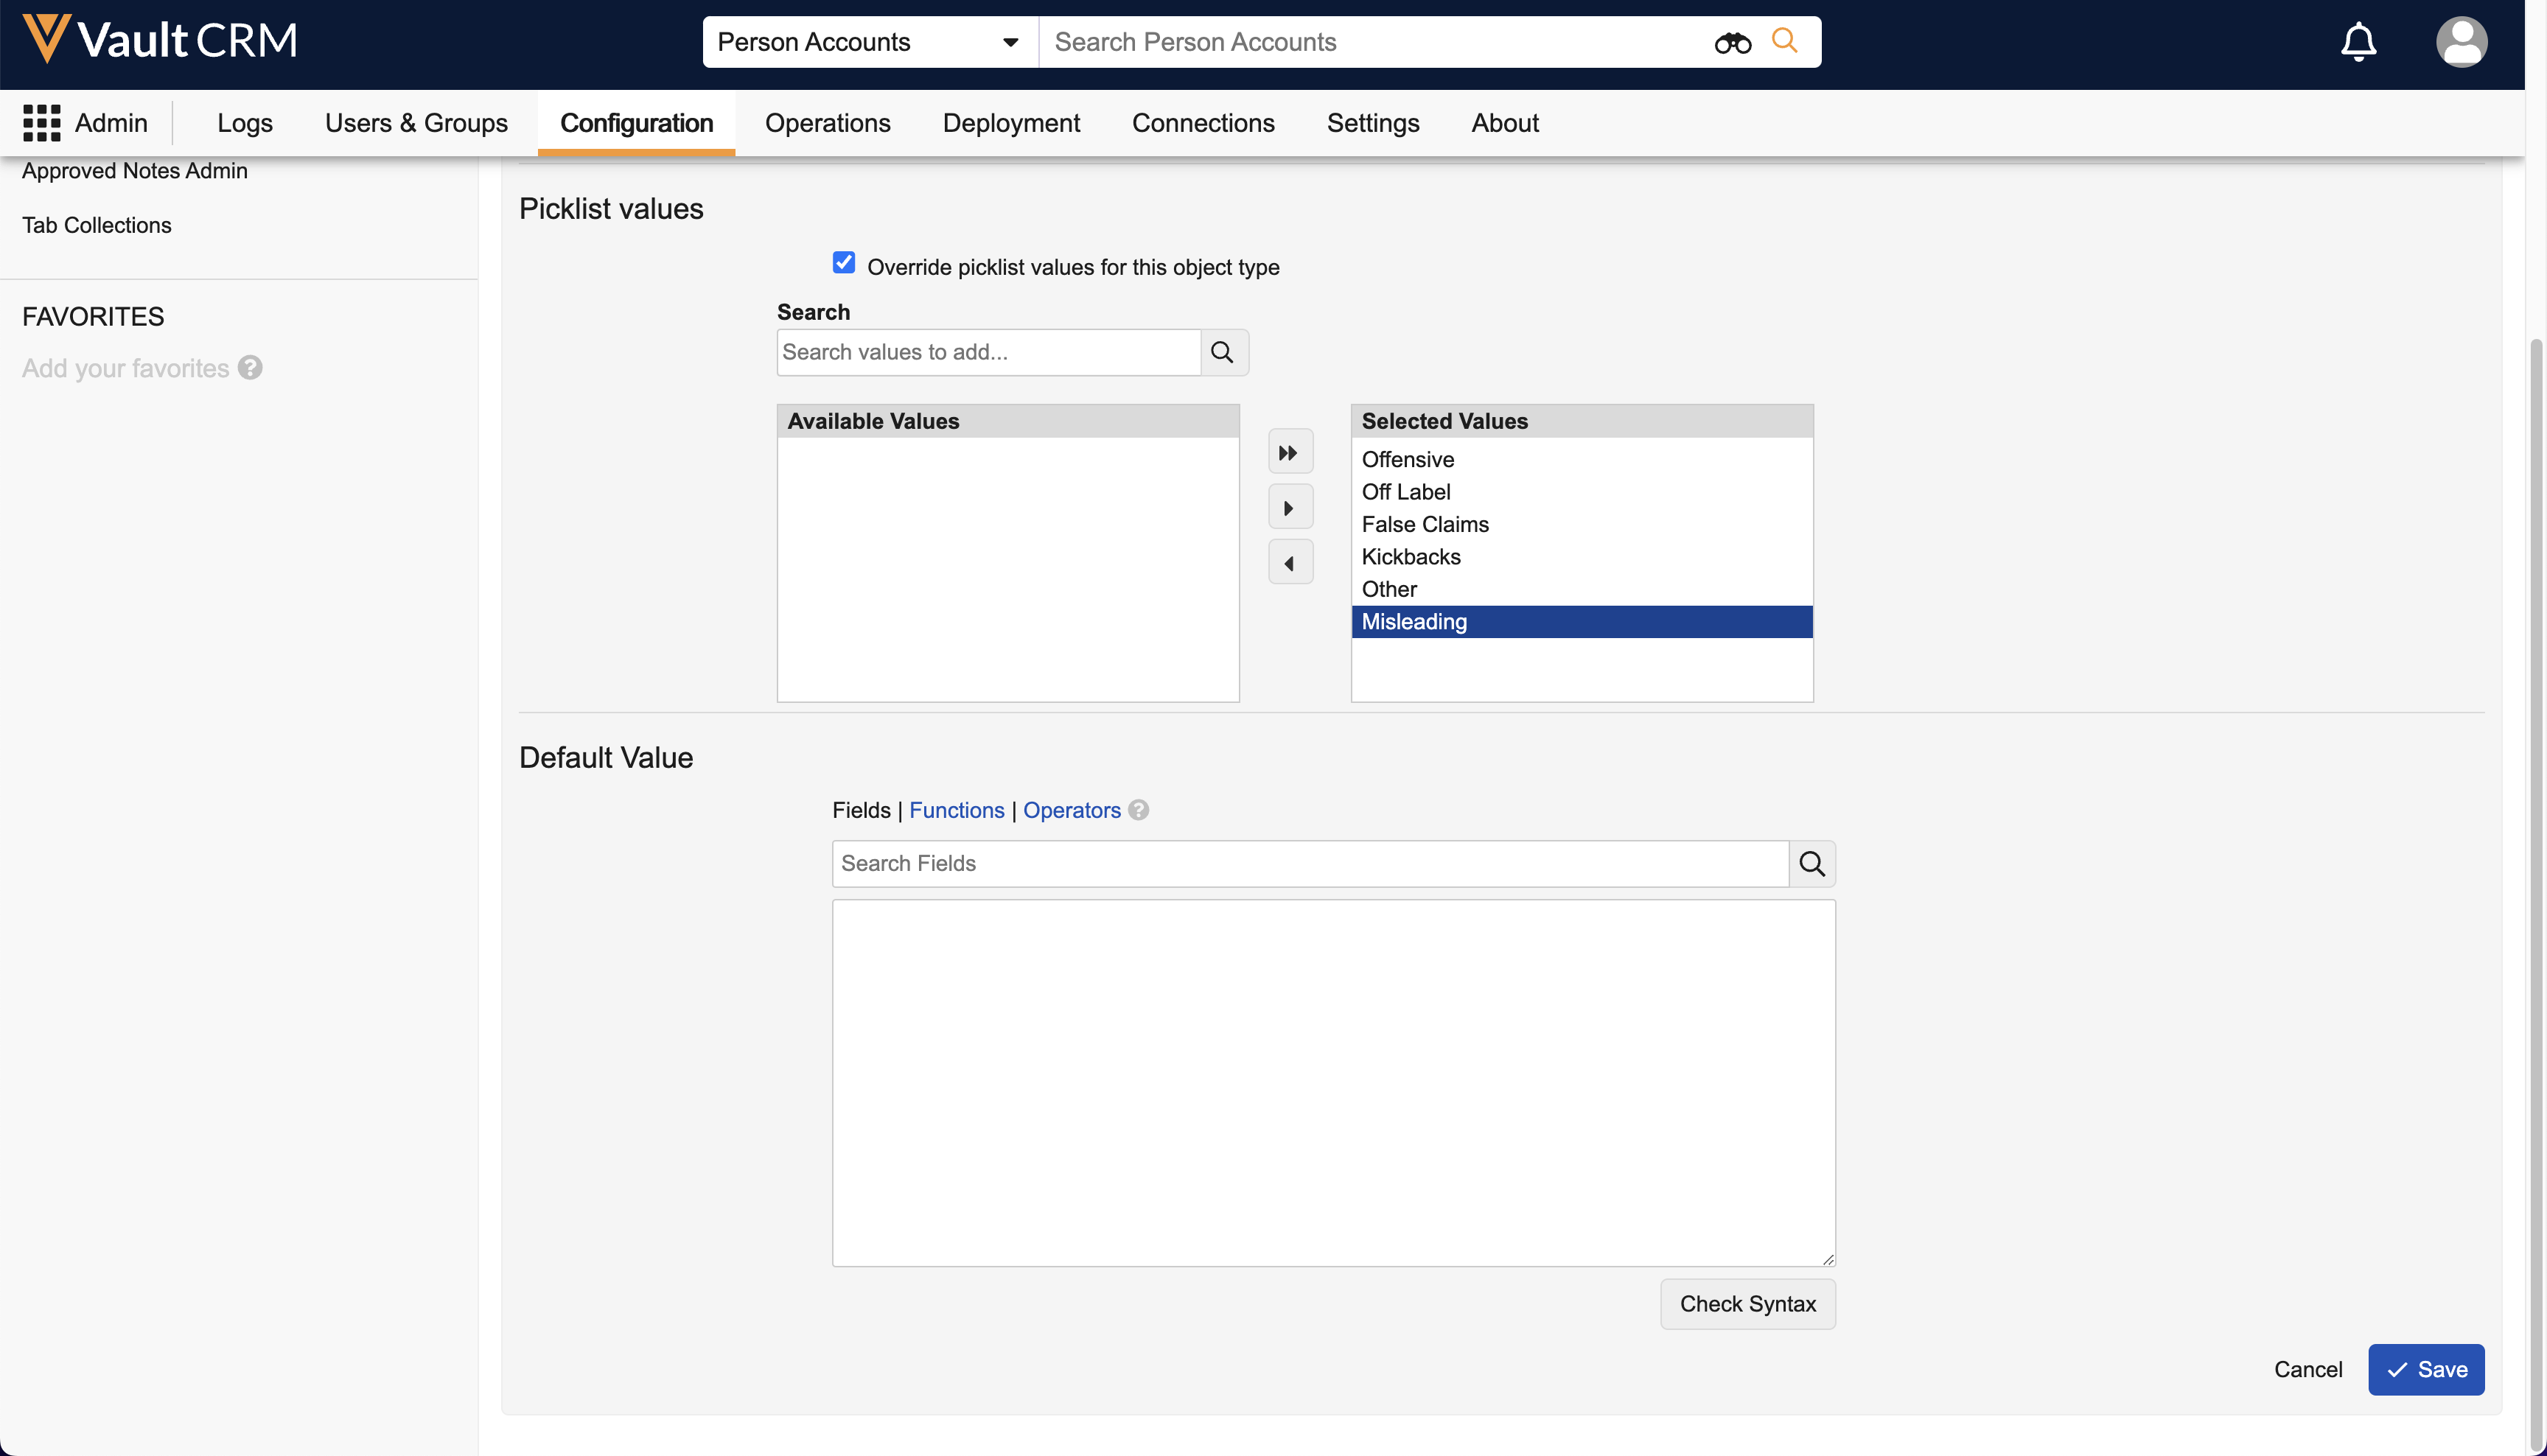
Task: Select the Kickbacks selected value
Action: [1410, 557]
